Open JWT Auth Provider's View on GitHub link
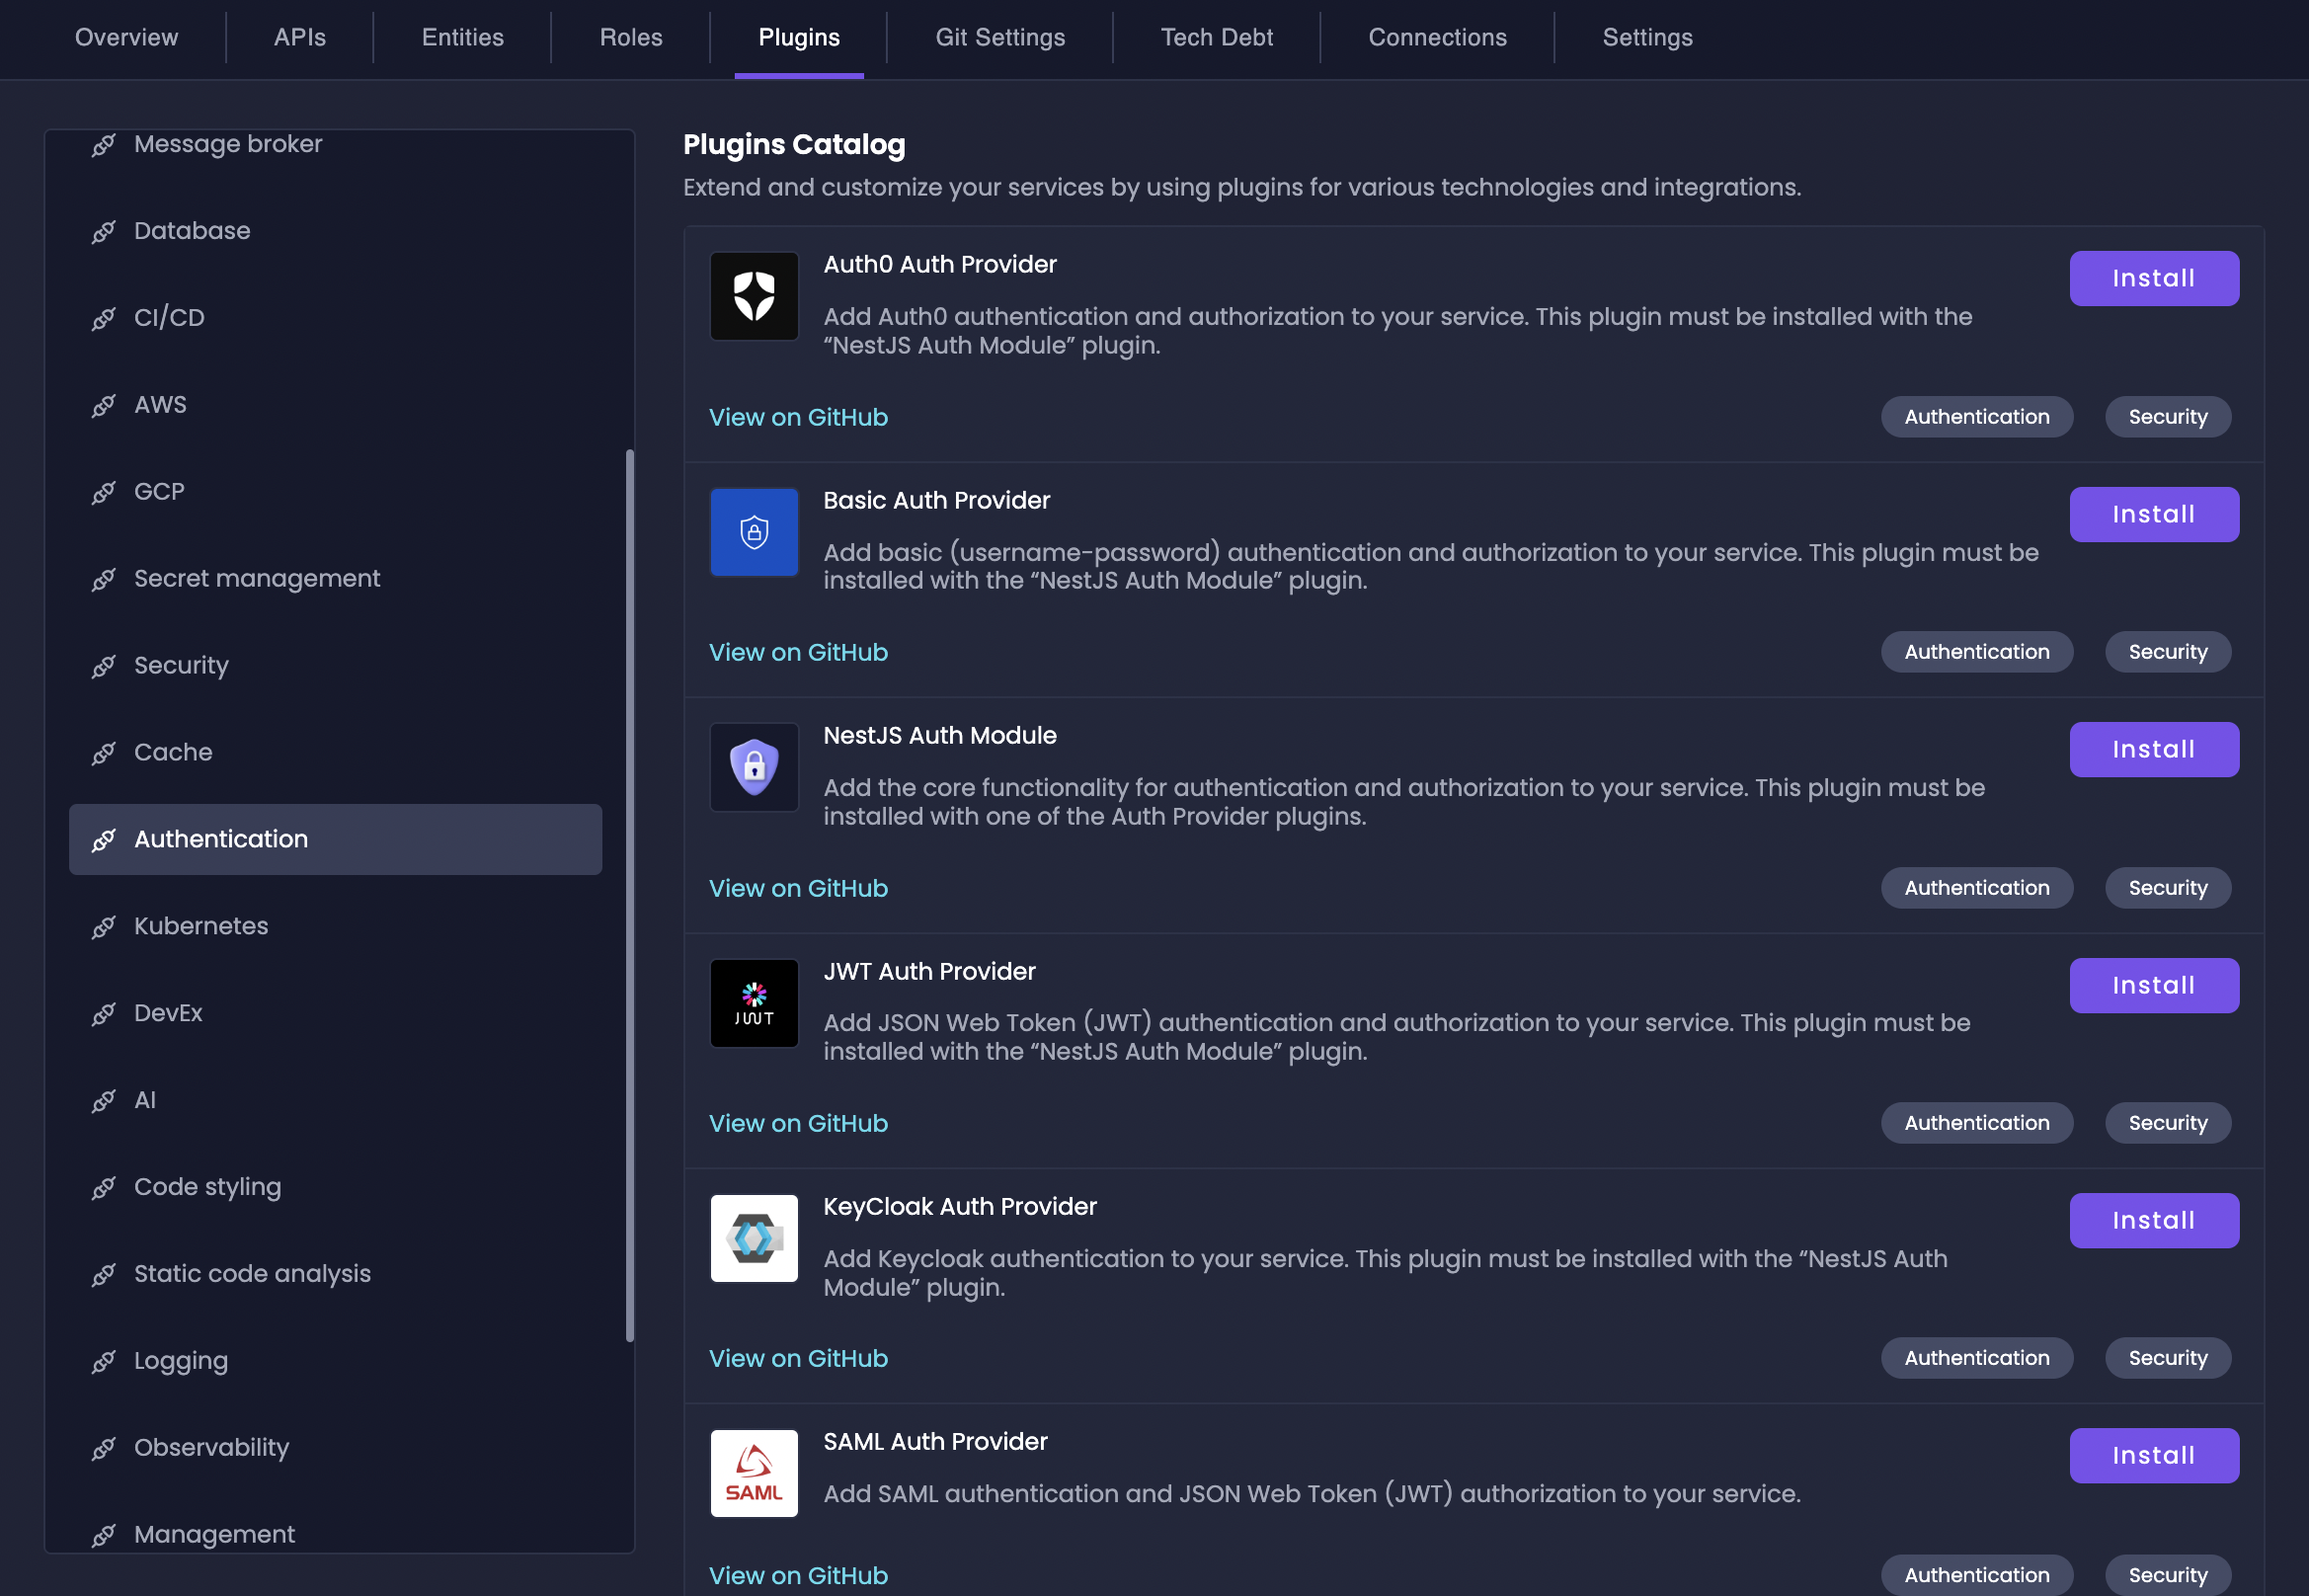 798,1124
